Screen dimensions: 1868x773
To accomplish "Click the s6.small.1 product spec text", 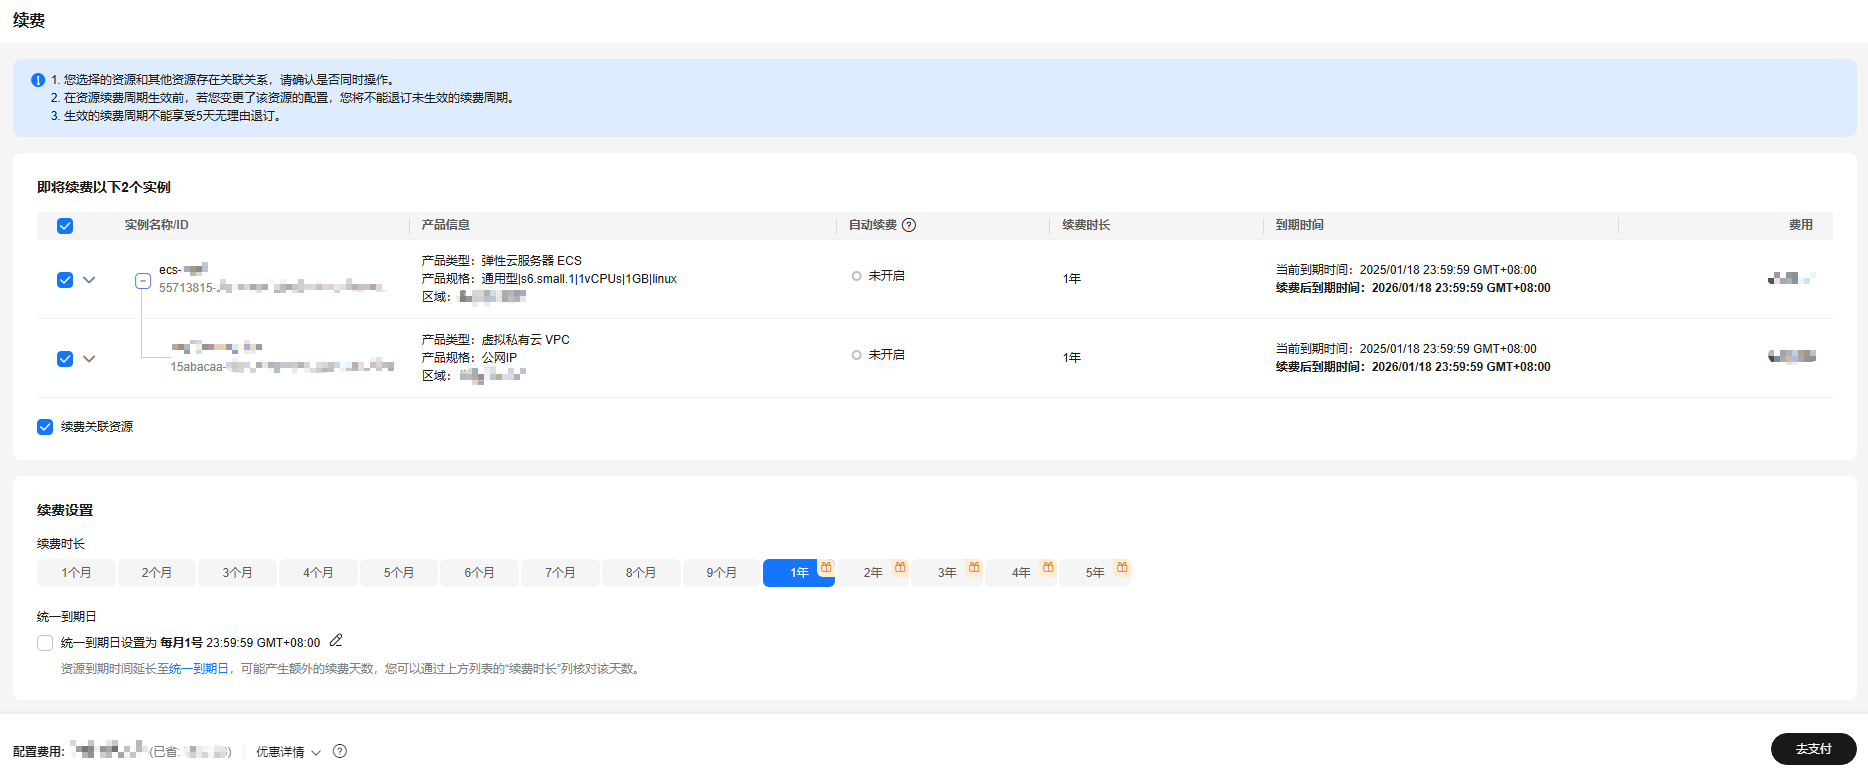I will click(579, 279).
